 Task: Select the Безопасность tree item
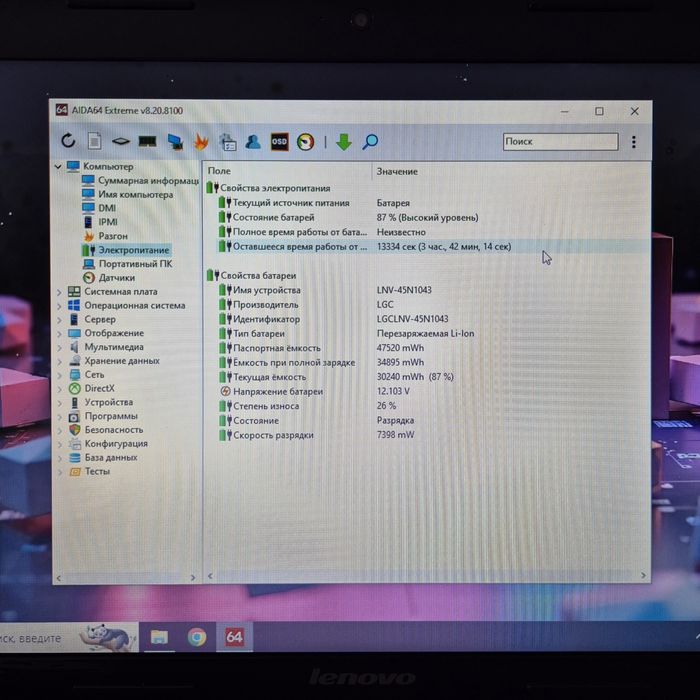(x=106, y=430)
